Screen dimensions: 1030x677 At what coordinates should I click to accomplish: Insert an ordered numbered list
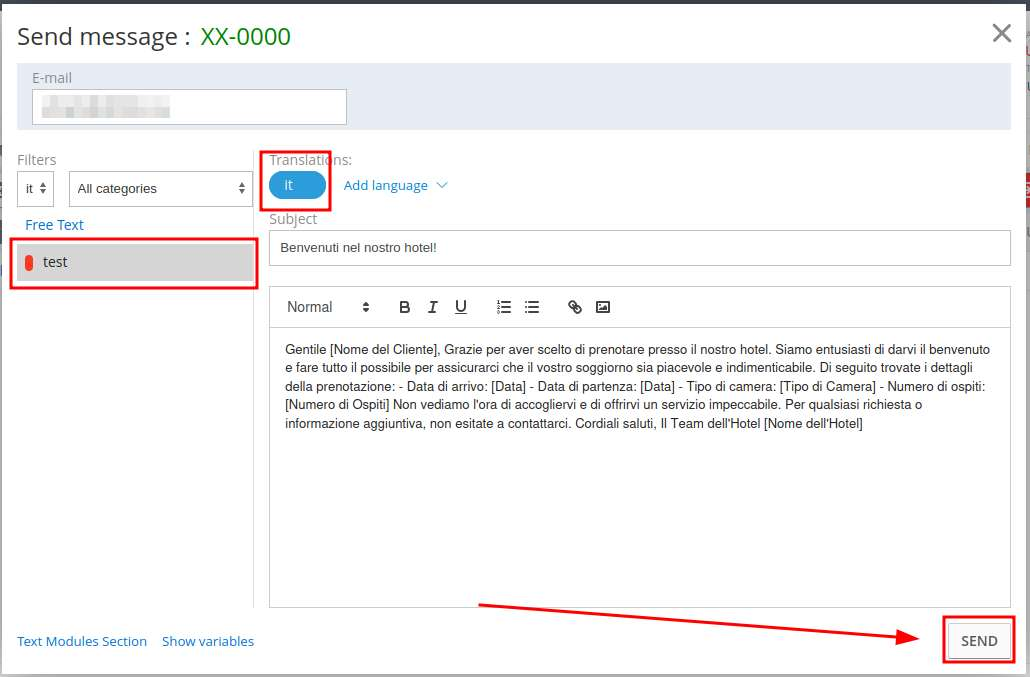(x=504, y=307)
